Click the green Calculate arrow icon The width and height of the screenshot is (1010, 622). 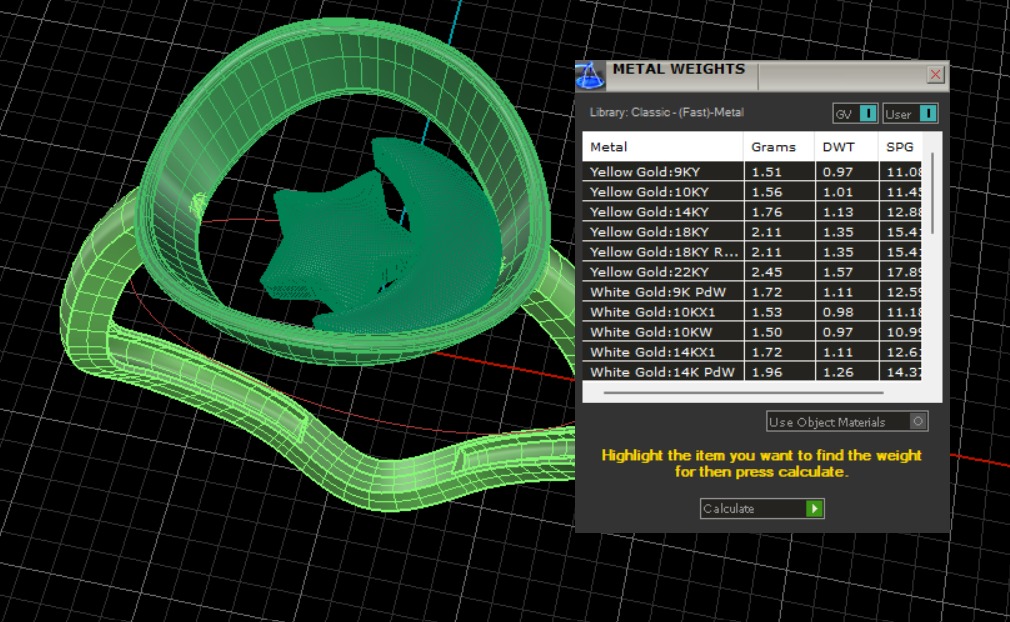tap(814, 509)
